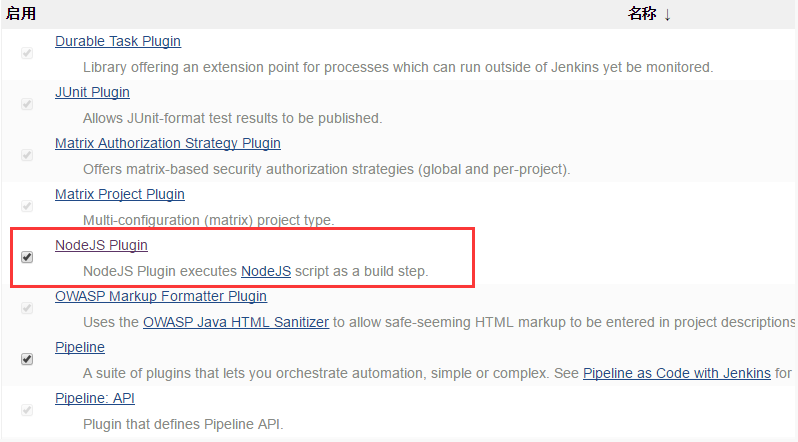Open the NodeJS Plugin title link
This screenshot has height=442, width=798.
(x=101, y=246)
